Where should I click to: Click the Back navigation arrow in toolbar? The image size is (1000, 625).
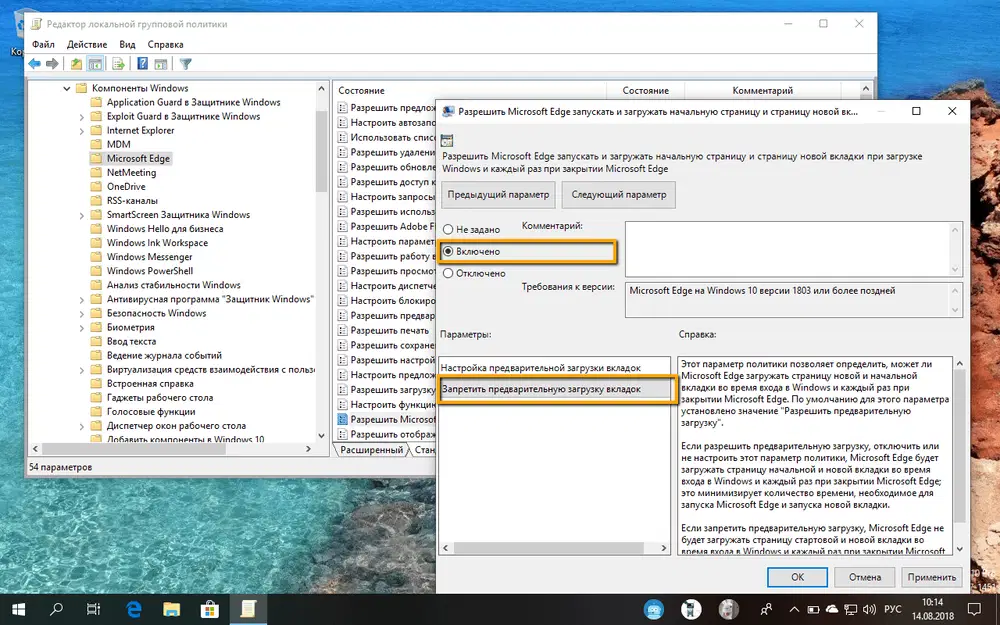pos(33,63)
